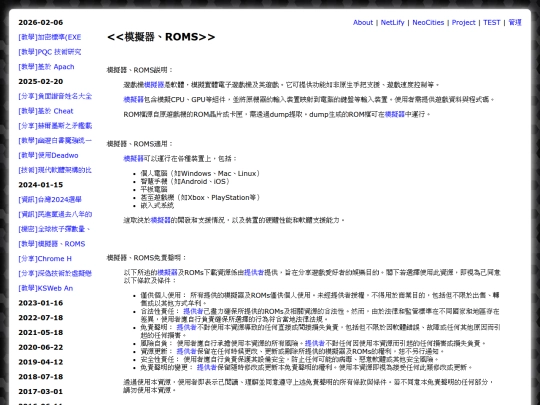Click the 提供者 link in the 風險自負 bullet
Screen dimensions: 540x405
pos(315,343)
